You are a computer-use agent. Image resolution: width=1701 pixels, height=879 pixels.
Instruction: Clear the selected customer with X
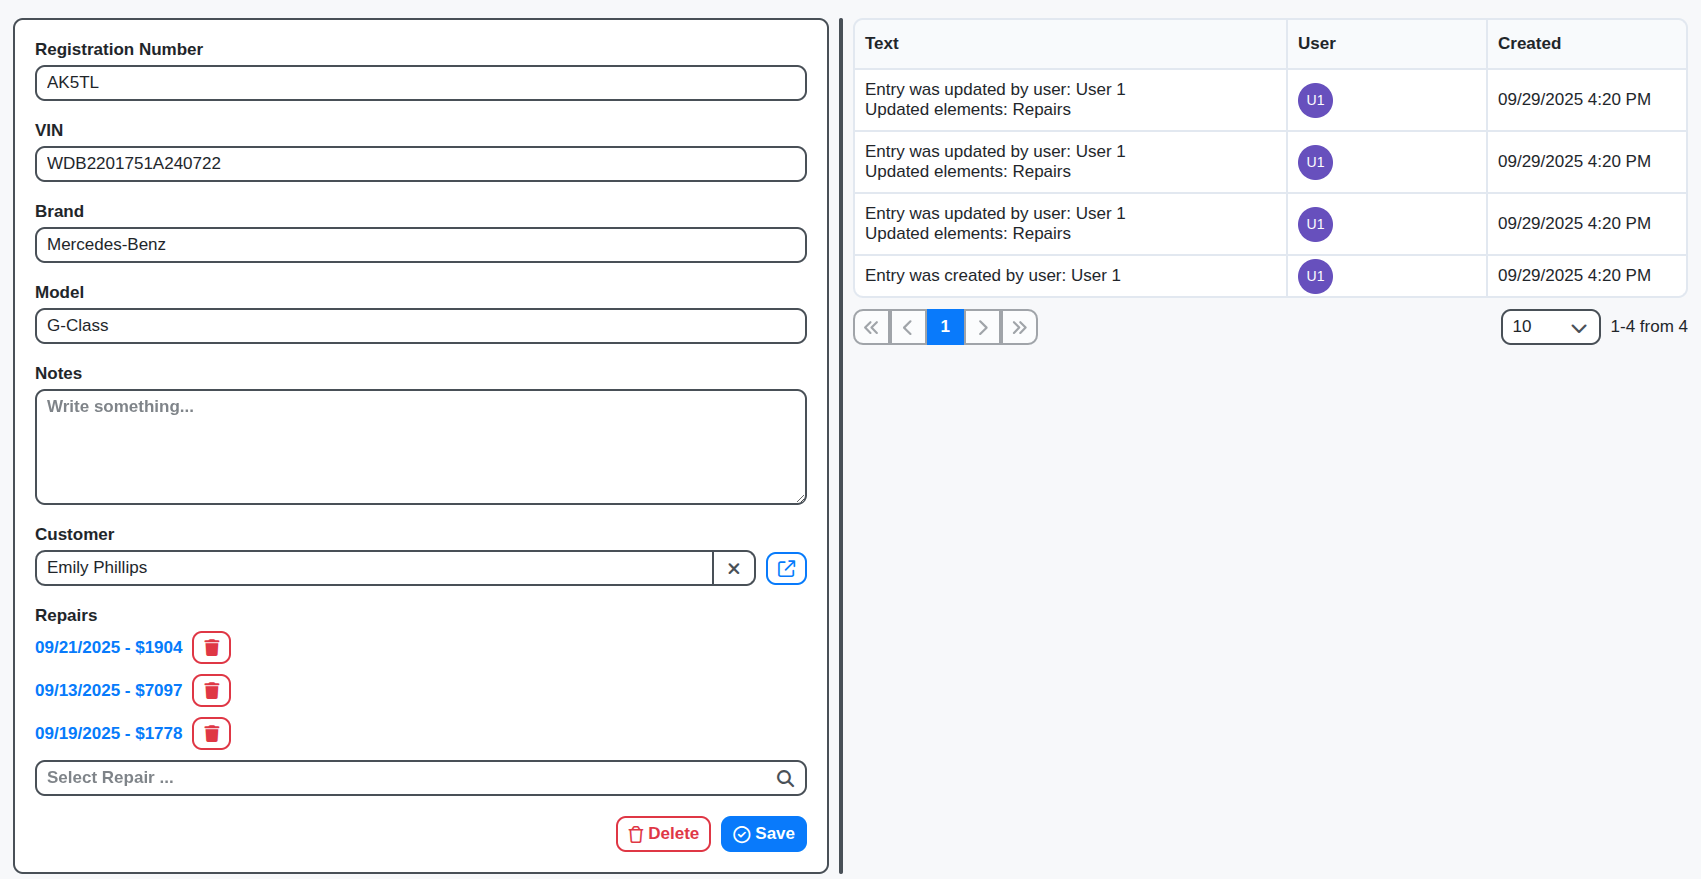coord(734,568)
